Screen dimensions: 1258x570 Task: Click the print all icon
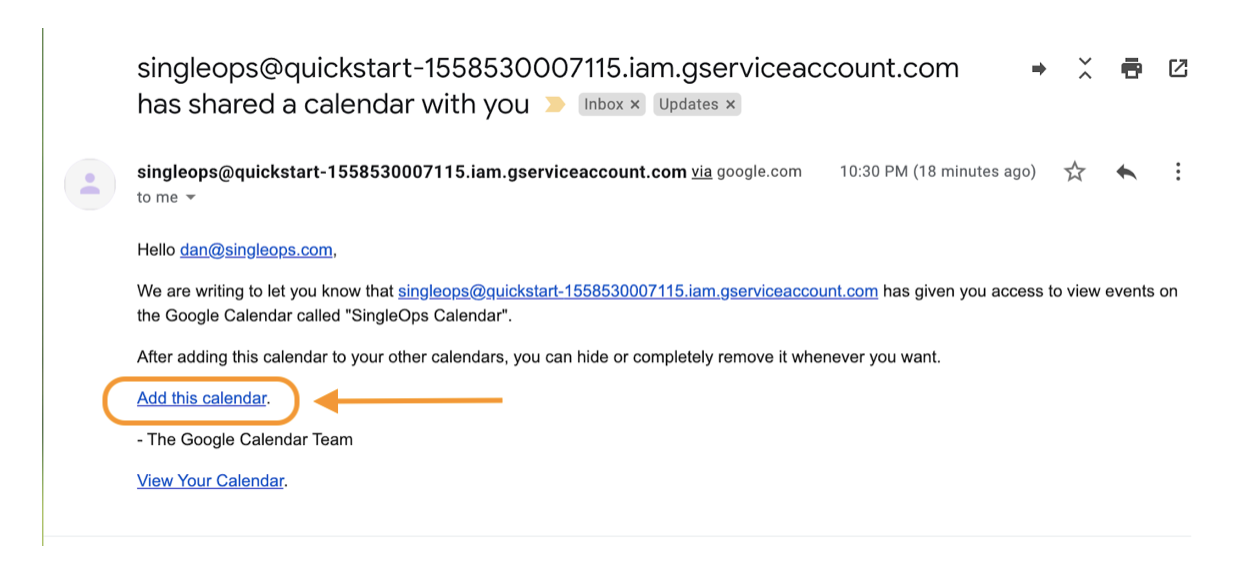(1132, 69)
